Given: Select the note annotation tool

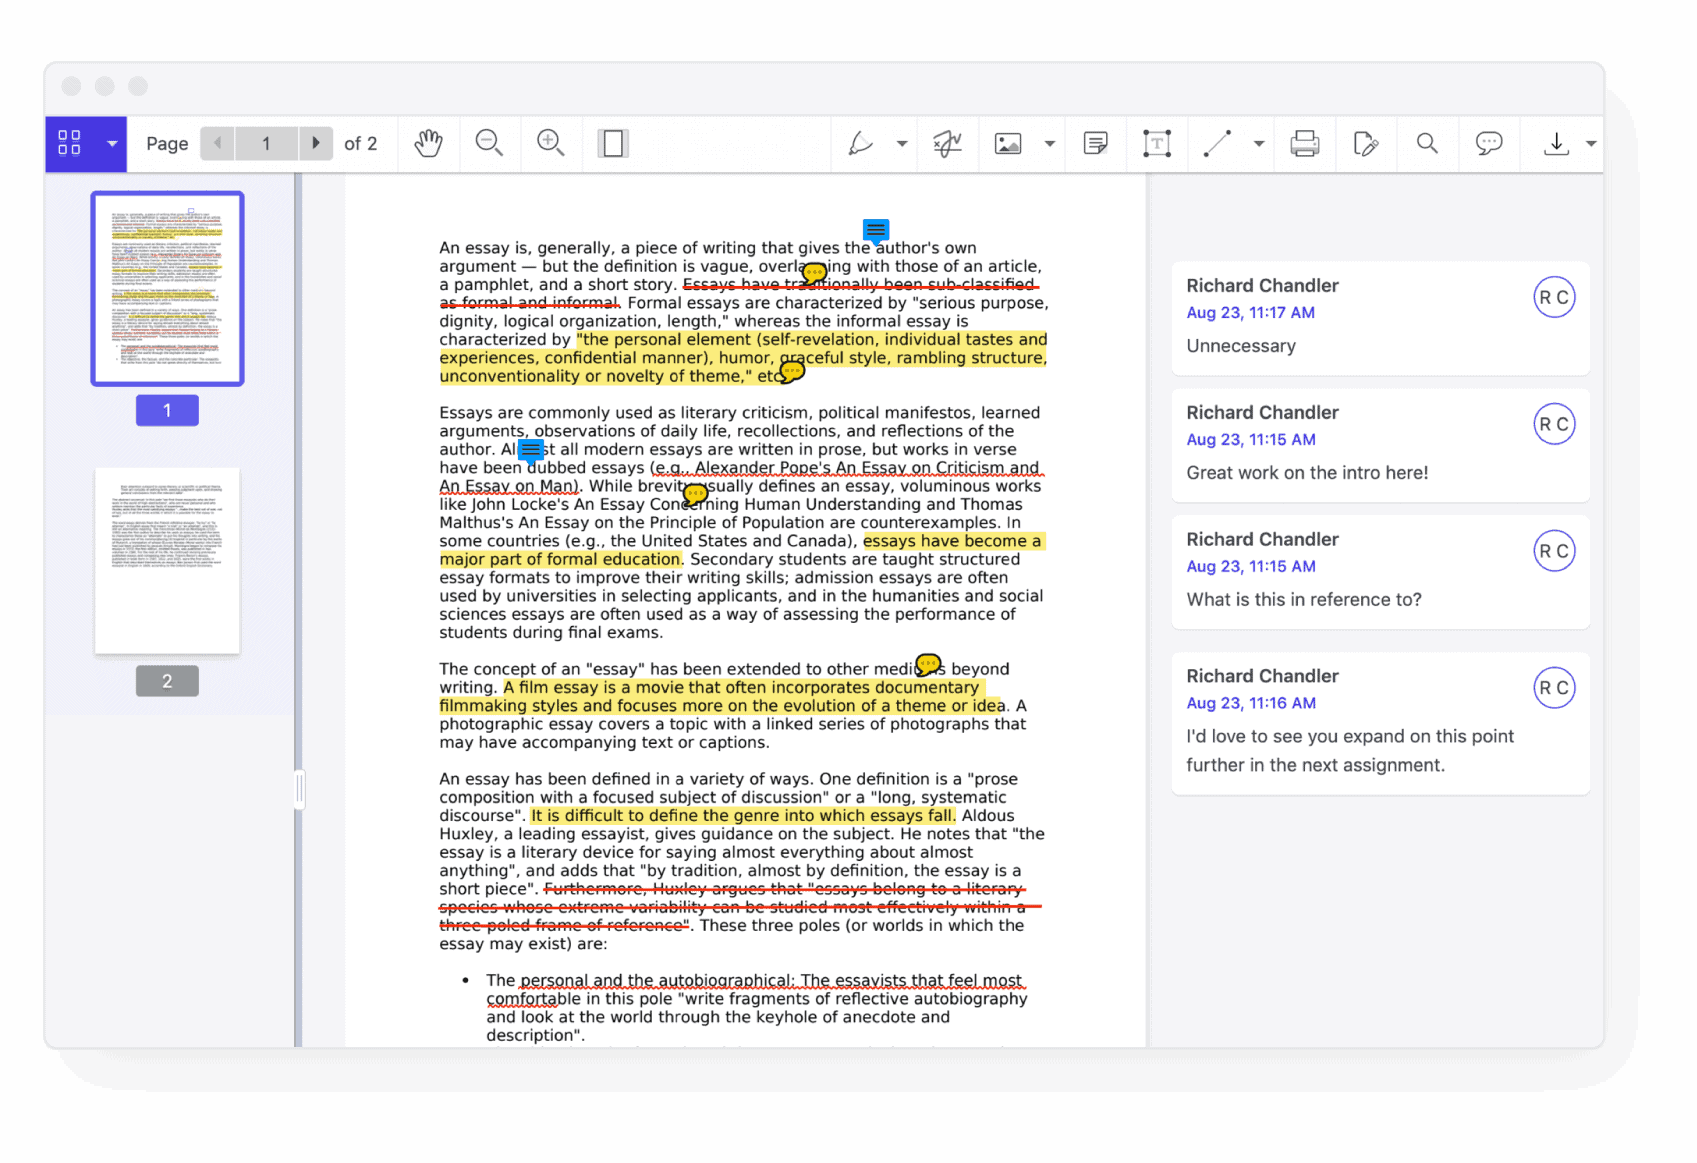Looking at the screenshot, I should click(x=1096, y=143).
